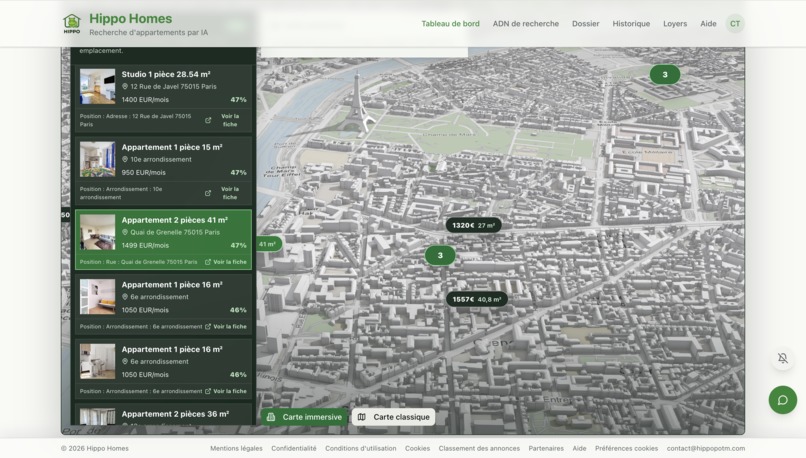Open Classement des annonces link
Screen dimensions: 806x458
click(x=479, y=448)
